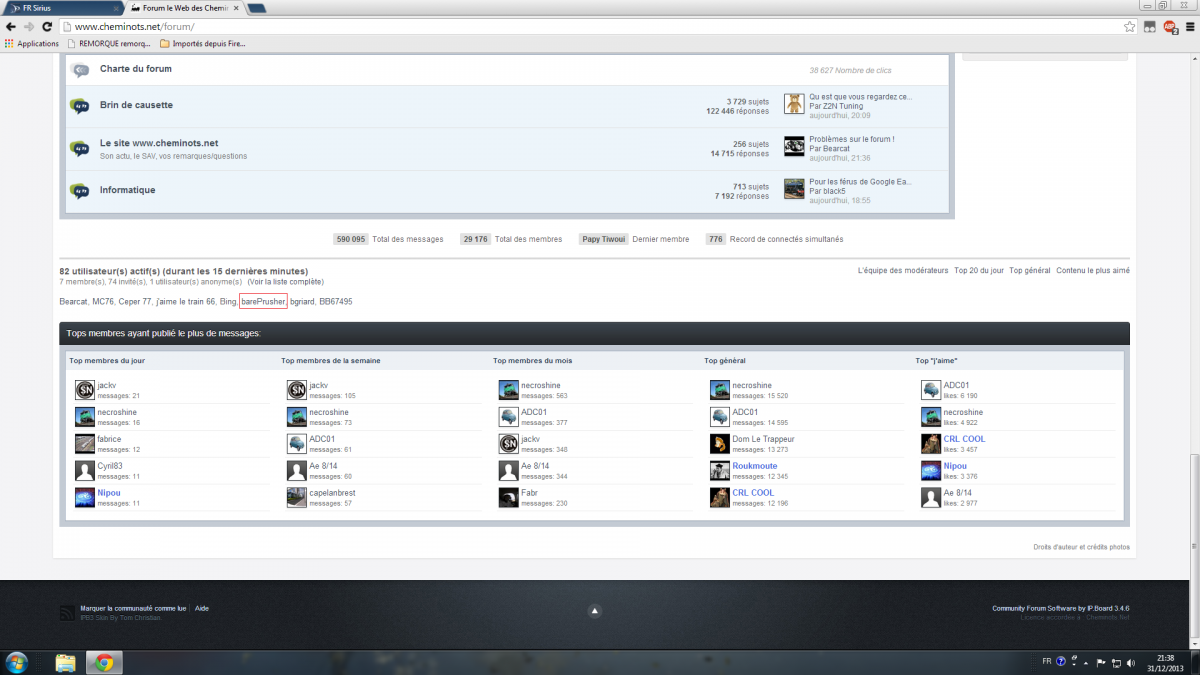Open the Brin de causette forum icon
This screenshot has height=675, width=1200.
80,106
